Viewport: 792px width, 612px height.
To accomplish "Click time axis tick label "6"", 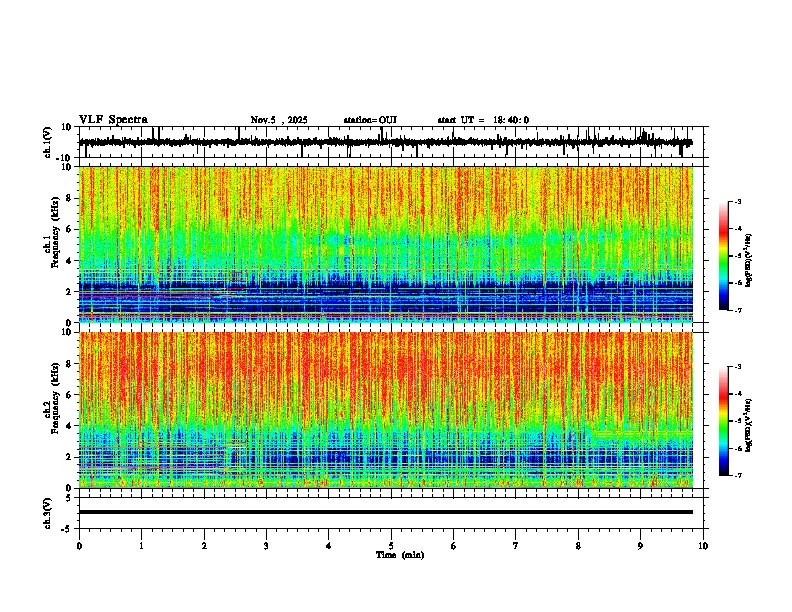I will point(454,546).
